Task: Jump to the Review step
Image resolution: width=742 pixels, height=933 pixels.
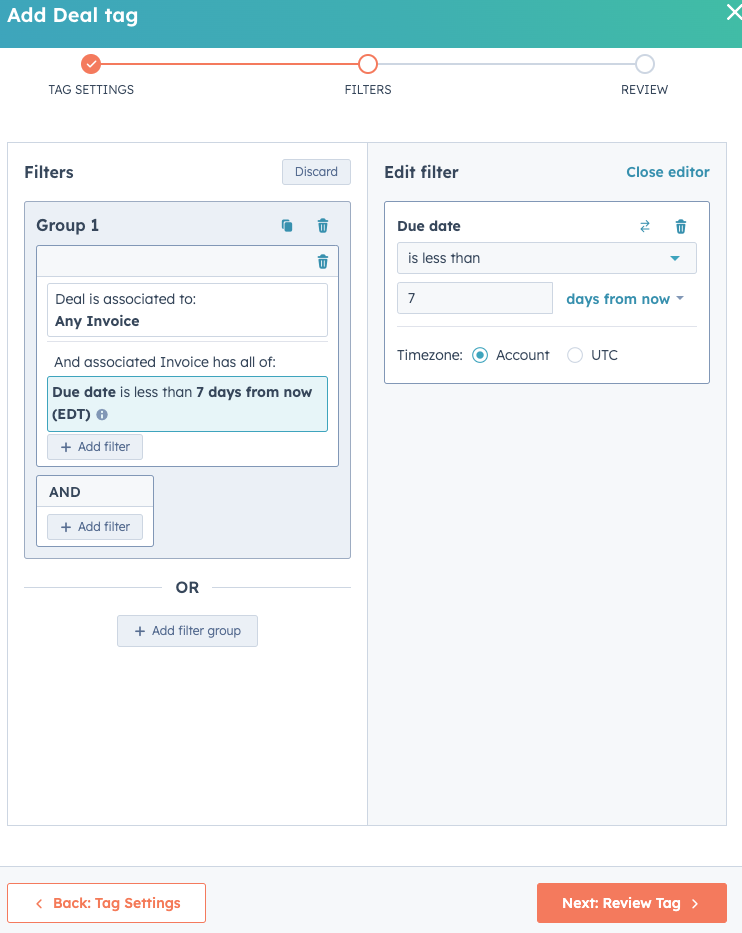Action: (631, 902)
